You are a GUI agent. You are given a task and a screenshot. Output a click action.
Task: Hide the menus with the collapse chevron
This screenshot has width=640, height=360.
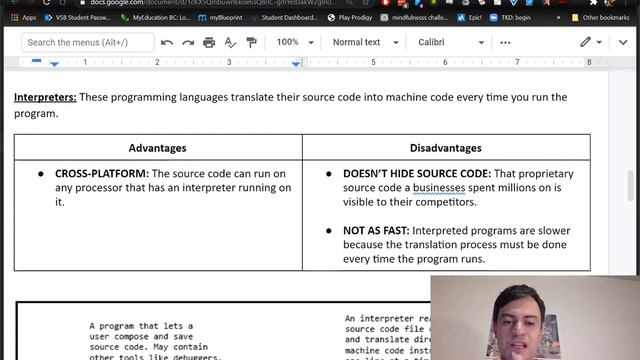click(623, 42)
